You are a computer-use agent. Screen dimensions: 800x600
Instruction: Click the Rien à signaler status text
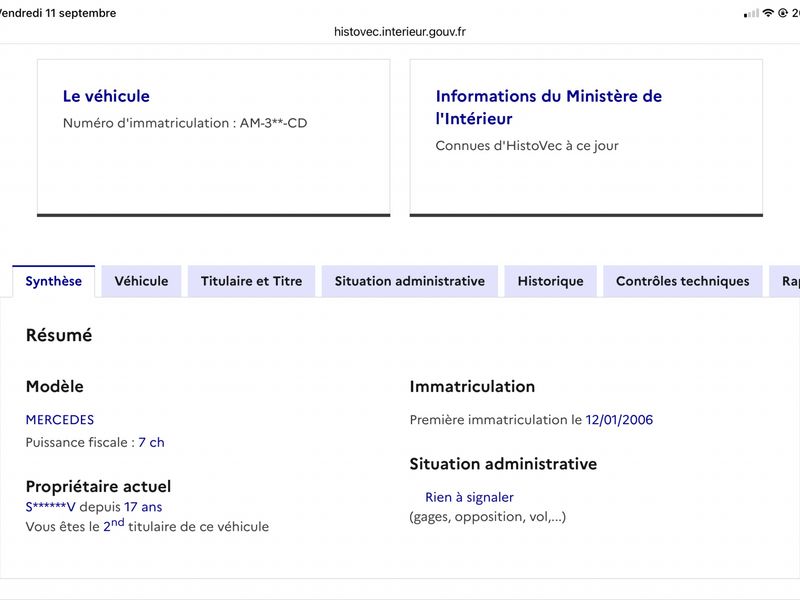(x=469, y=497)
